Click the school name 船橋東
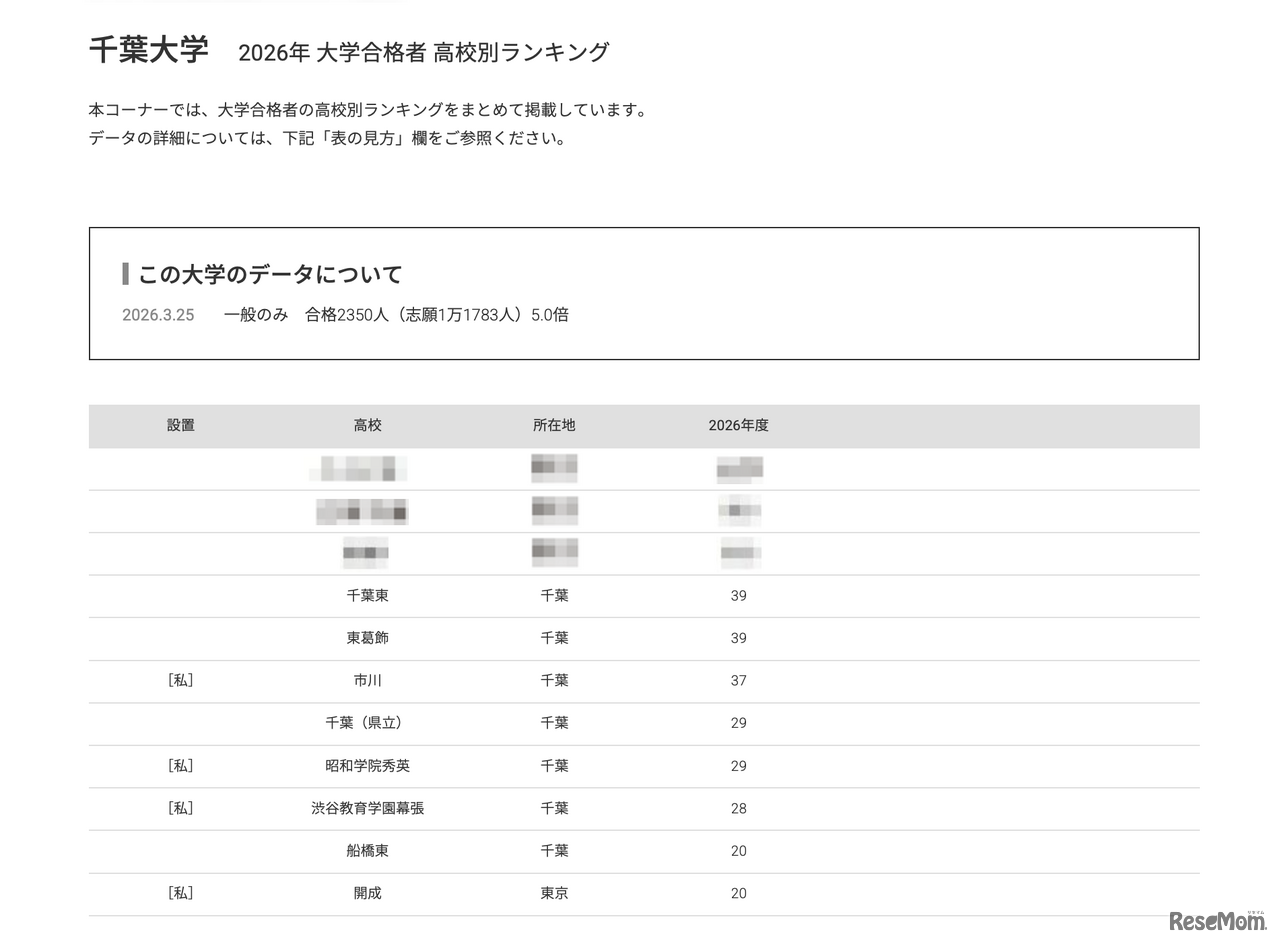Viewport: 1280px width, 944px height. [368, 851]
